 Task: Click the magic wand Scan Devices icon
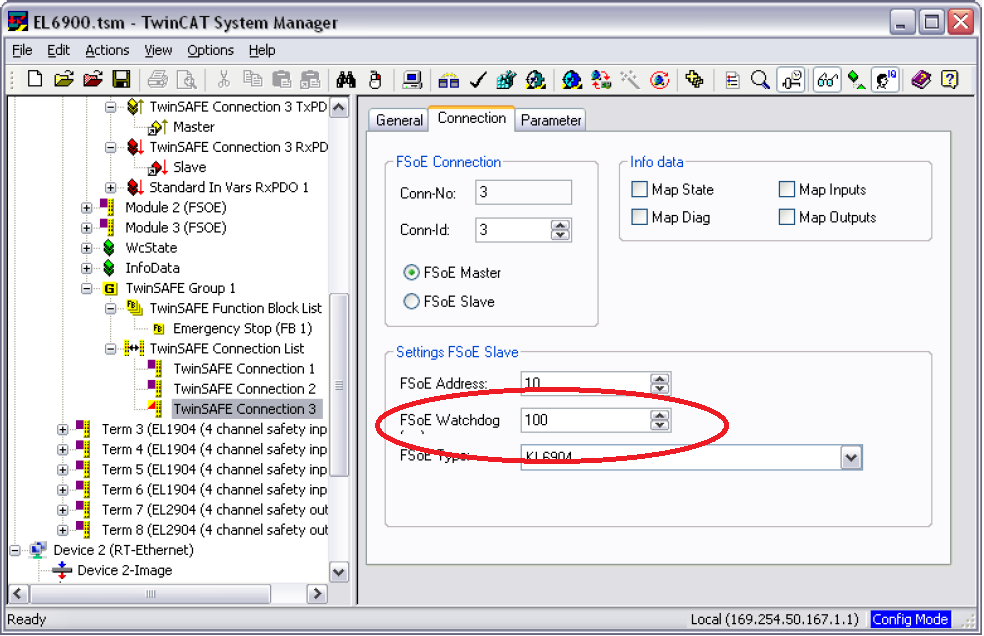pyautogui.click(x=629, y=80)
